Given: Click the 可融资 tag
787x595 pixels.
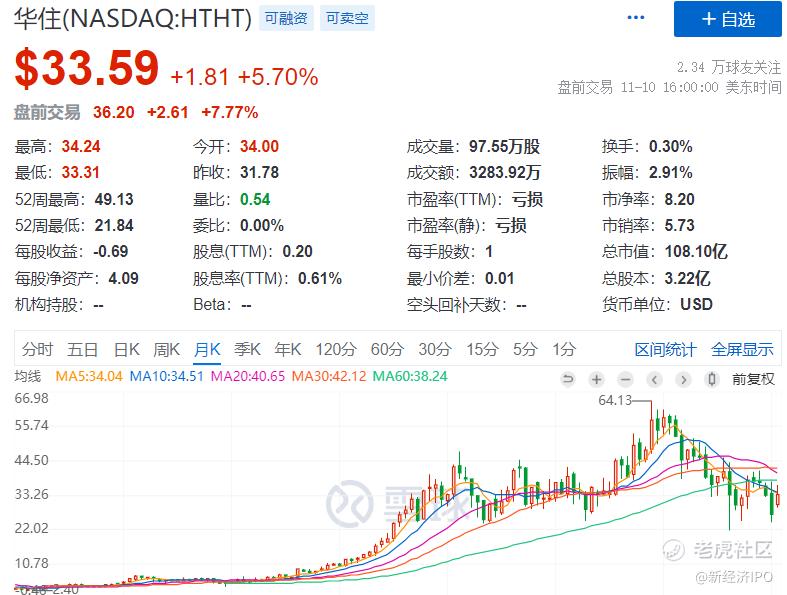Looking at the screenshot, I should 286,19.
